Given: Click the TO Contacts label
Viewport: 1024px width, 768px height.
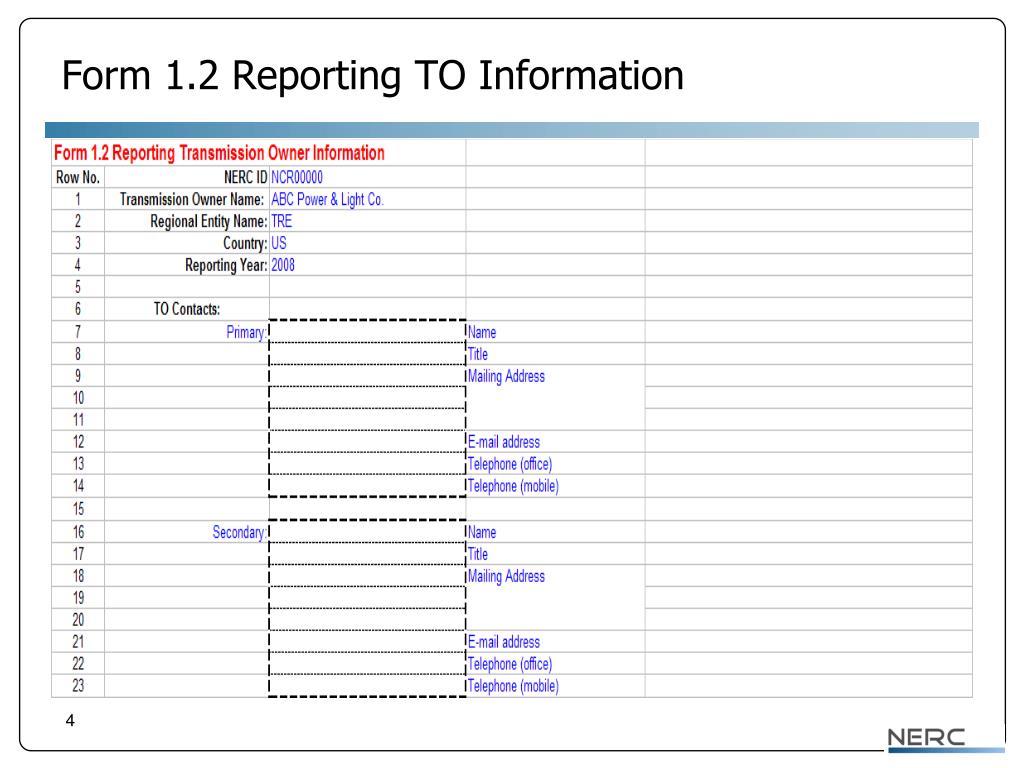Looking at the screenshot, I should click(187, 309).
